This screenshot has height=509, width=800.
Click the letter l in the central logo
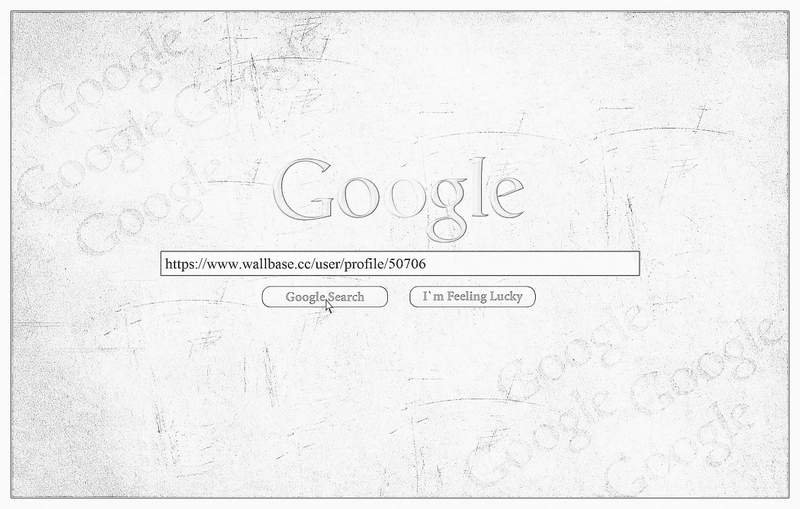[480, 187]
